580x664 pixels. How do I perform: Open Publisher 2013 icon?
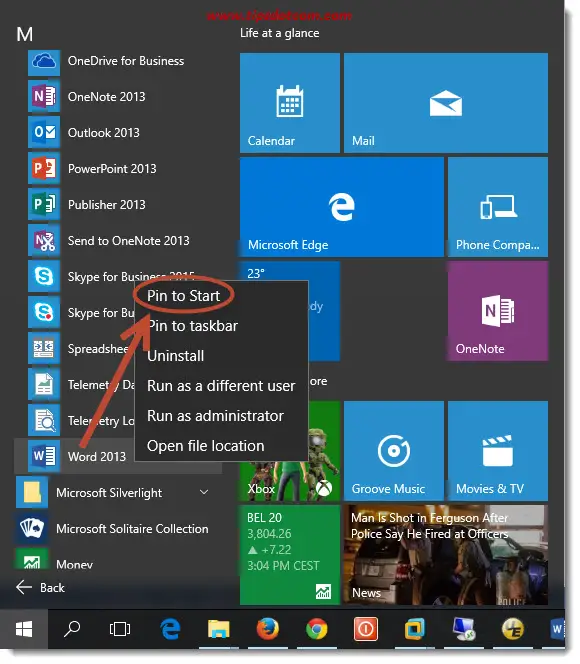click(x=44, y=205)
